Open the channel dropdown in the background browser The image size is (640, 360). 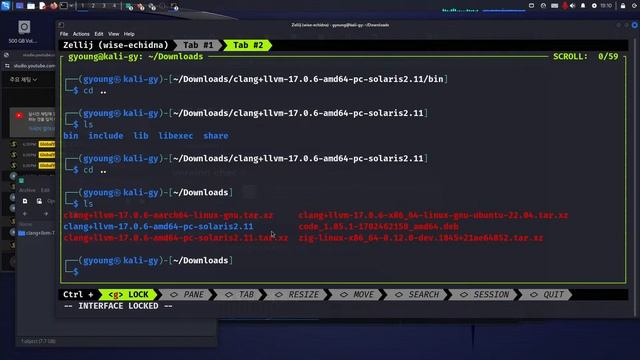pos(23,80)
